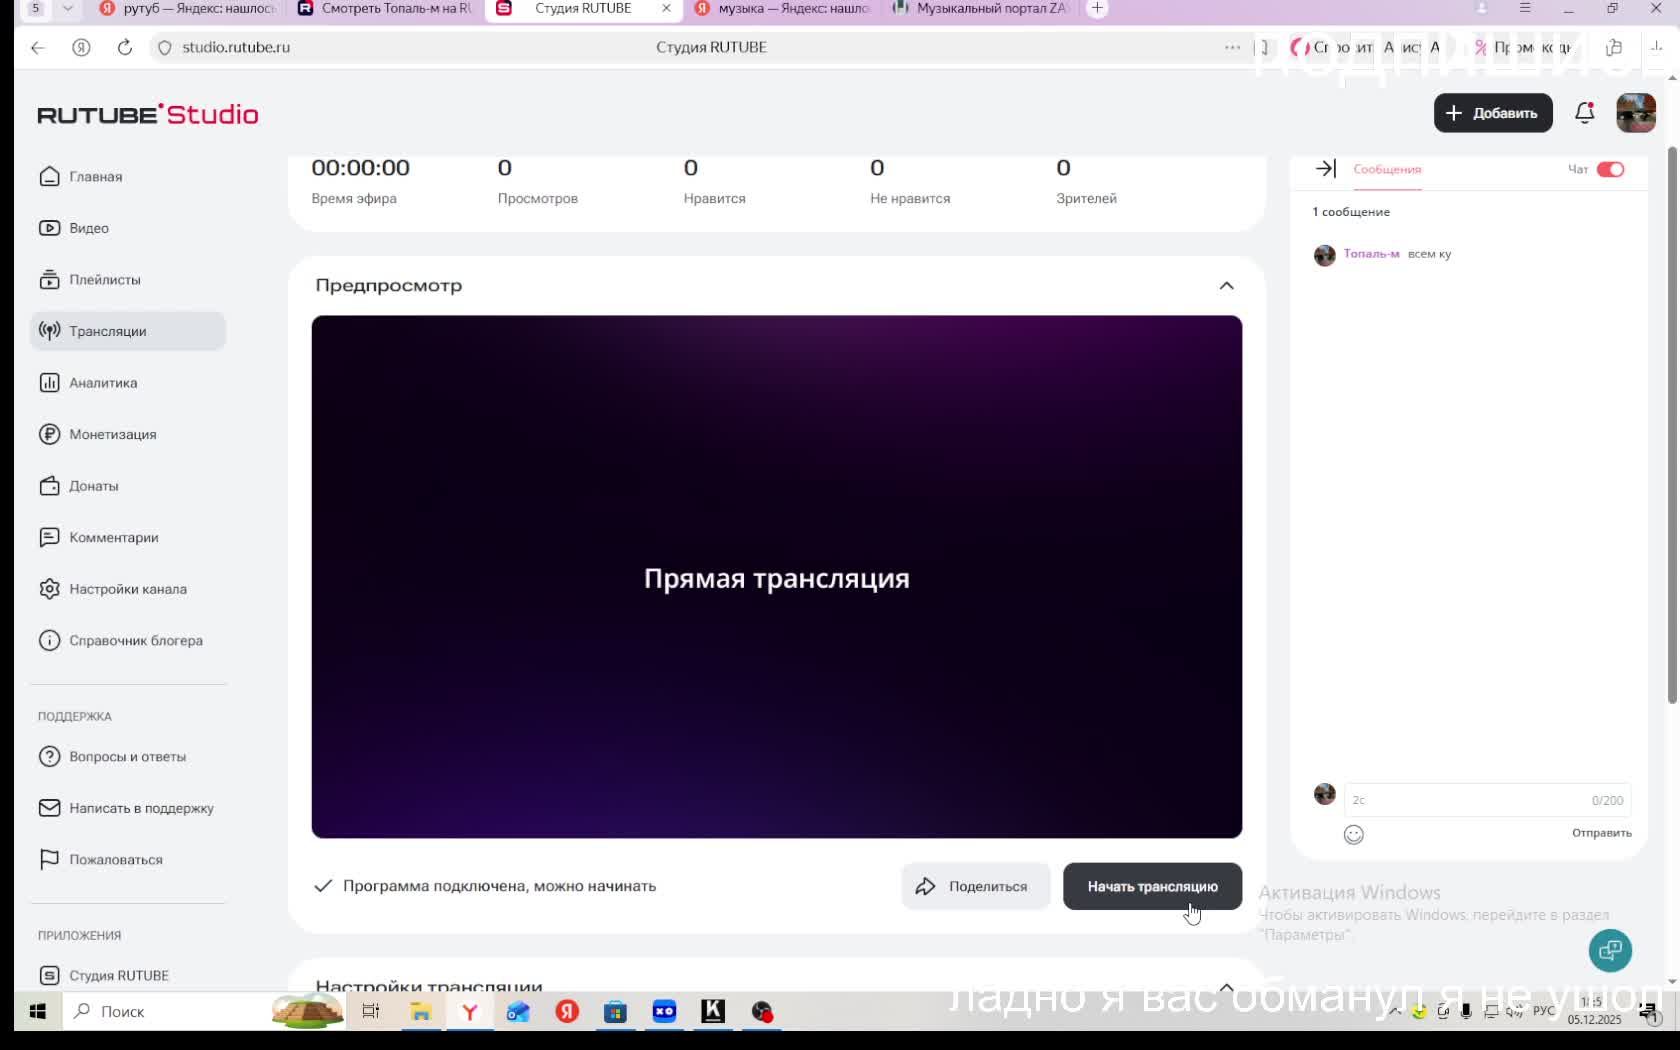Click the Добавить button
This screenshot has height=1050, width=1680.
pyautogui.click(x=1492, y=112)
